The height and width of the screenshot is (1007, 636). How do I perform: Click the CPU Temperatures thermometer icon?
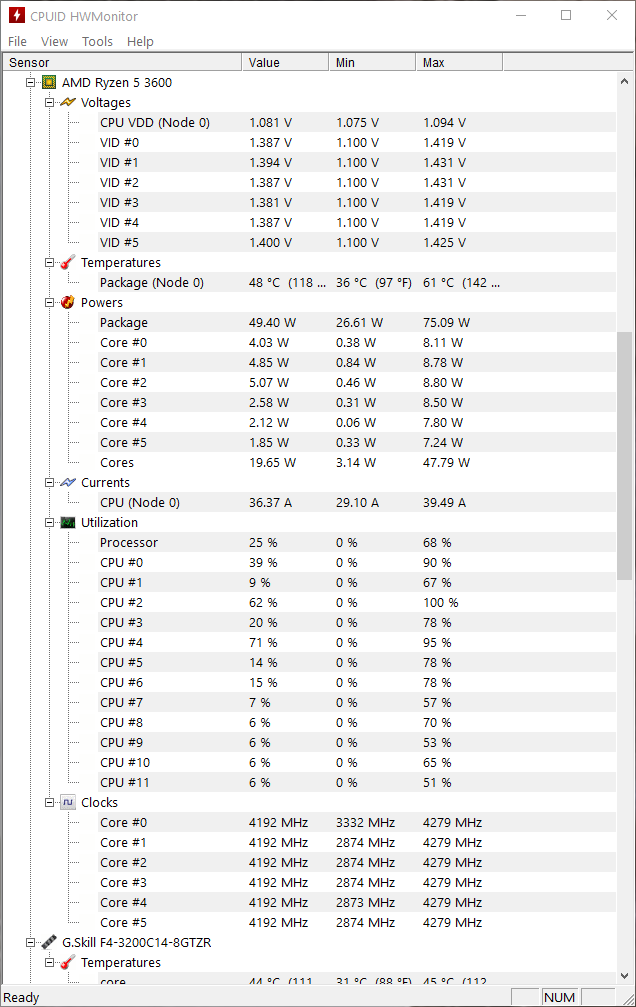pyautogui.click(x=68, y=262)
